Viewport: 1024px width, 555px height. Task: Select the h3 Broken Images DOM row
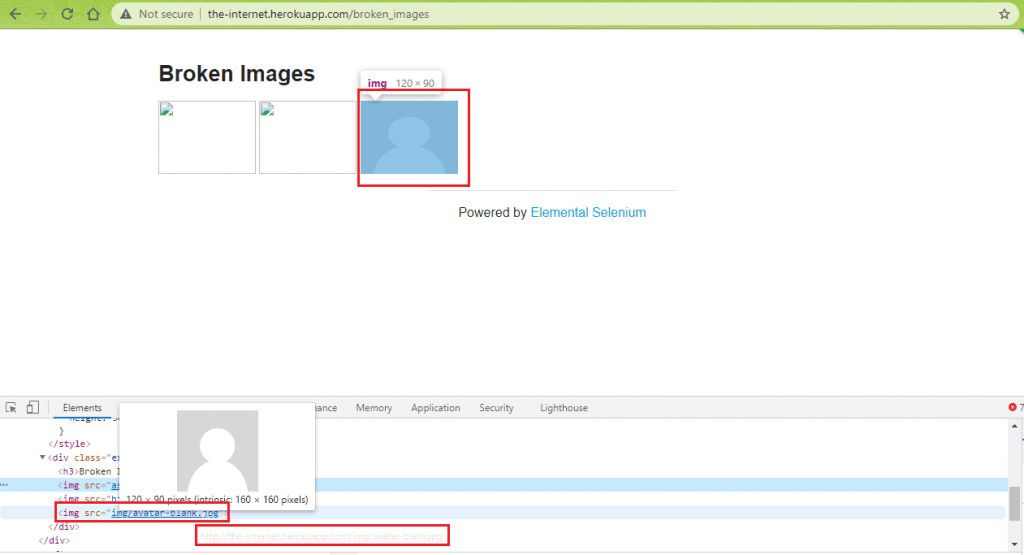coord(89,471)
